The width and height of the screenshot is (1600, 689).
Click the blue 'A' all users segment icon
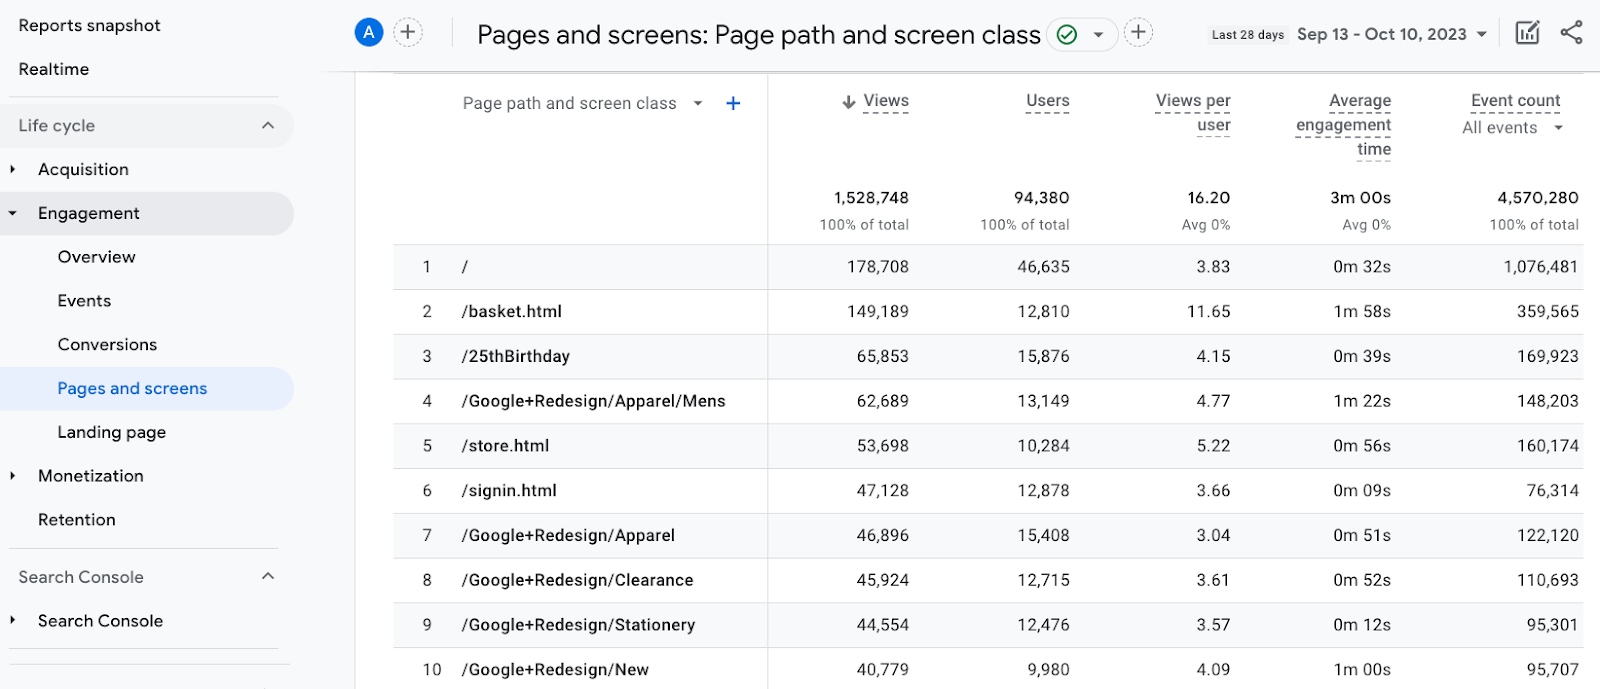coord(369,33)
